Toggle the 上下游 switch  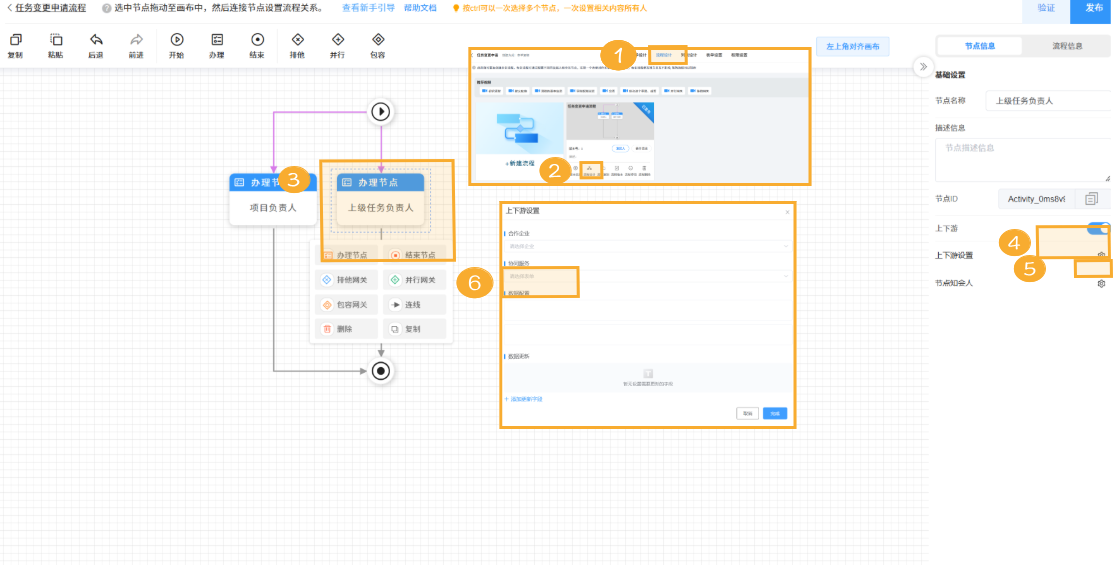click(x=1099, y=229)
